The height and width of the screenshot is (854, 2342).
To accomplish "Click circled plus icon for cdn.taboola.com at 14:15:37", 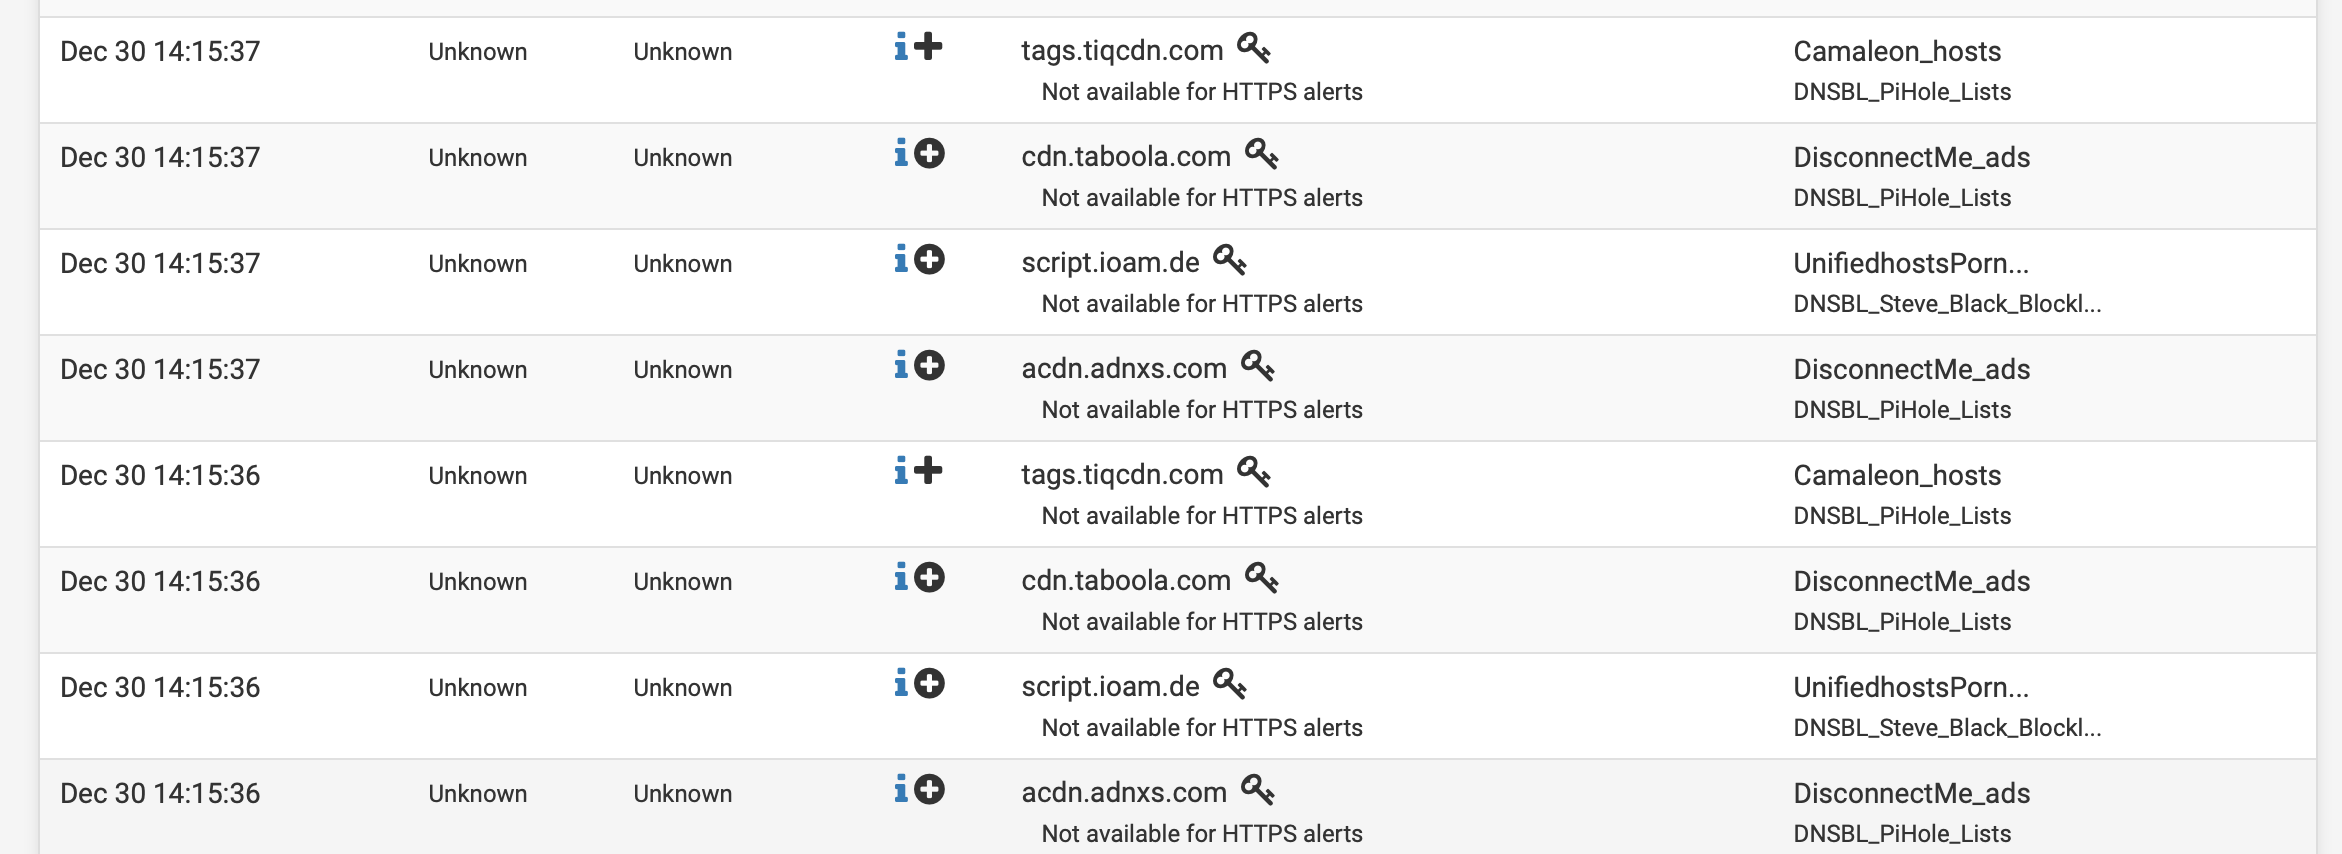I will (x=930, y=153).
